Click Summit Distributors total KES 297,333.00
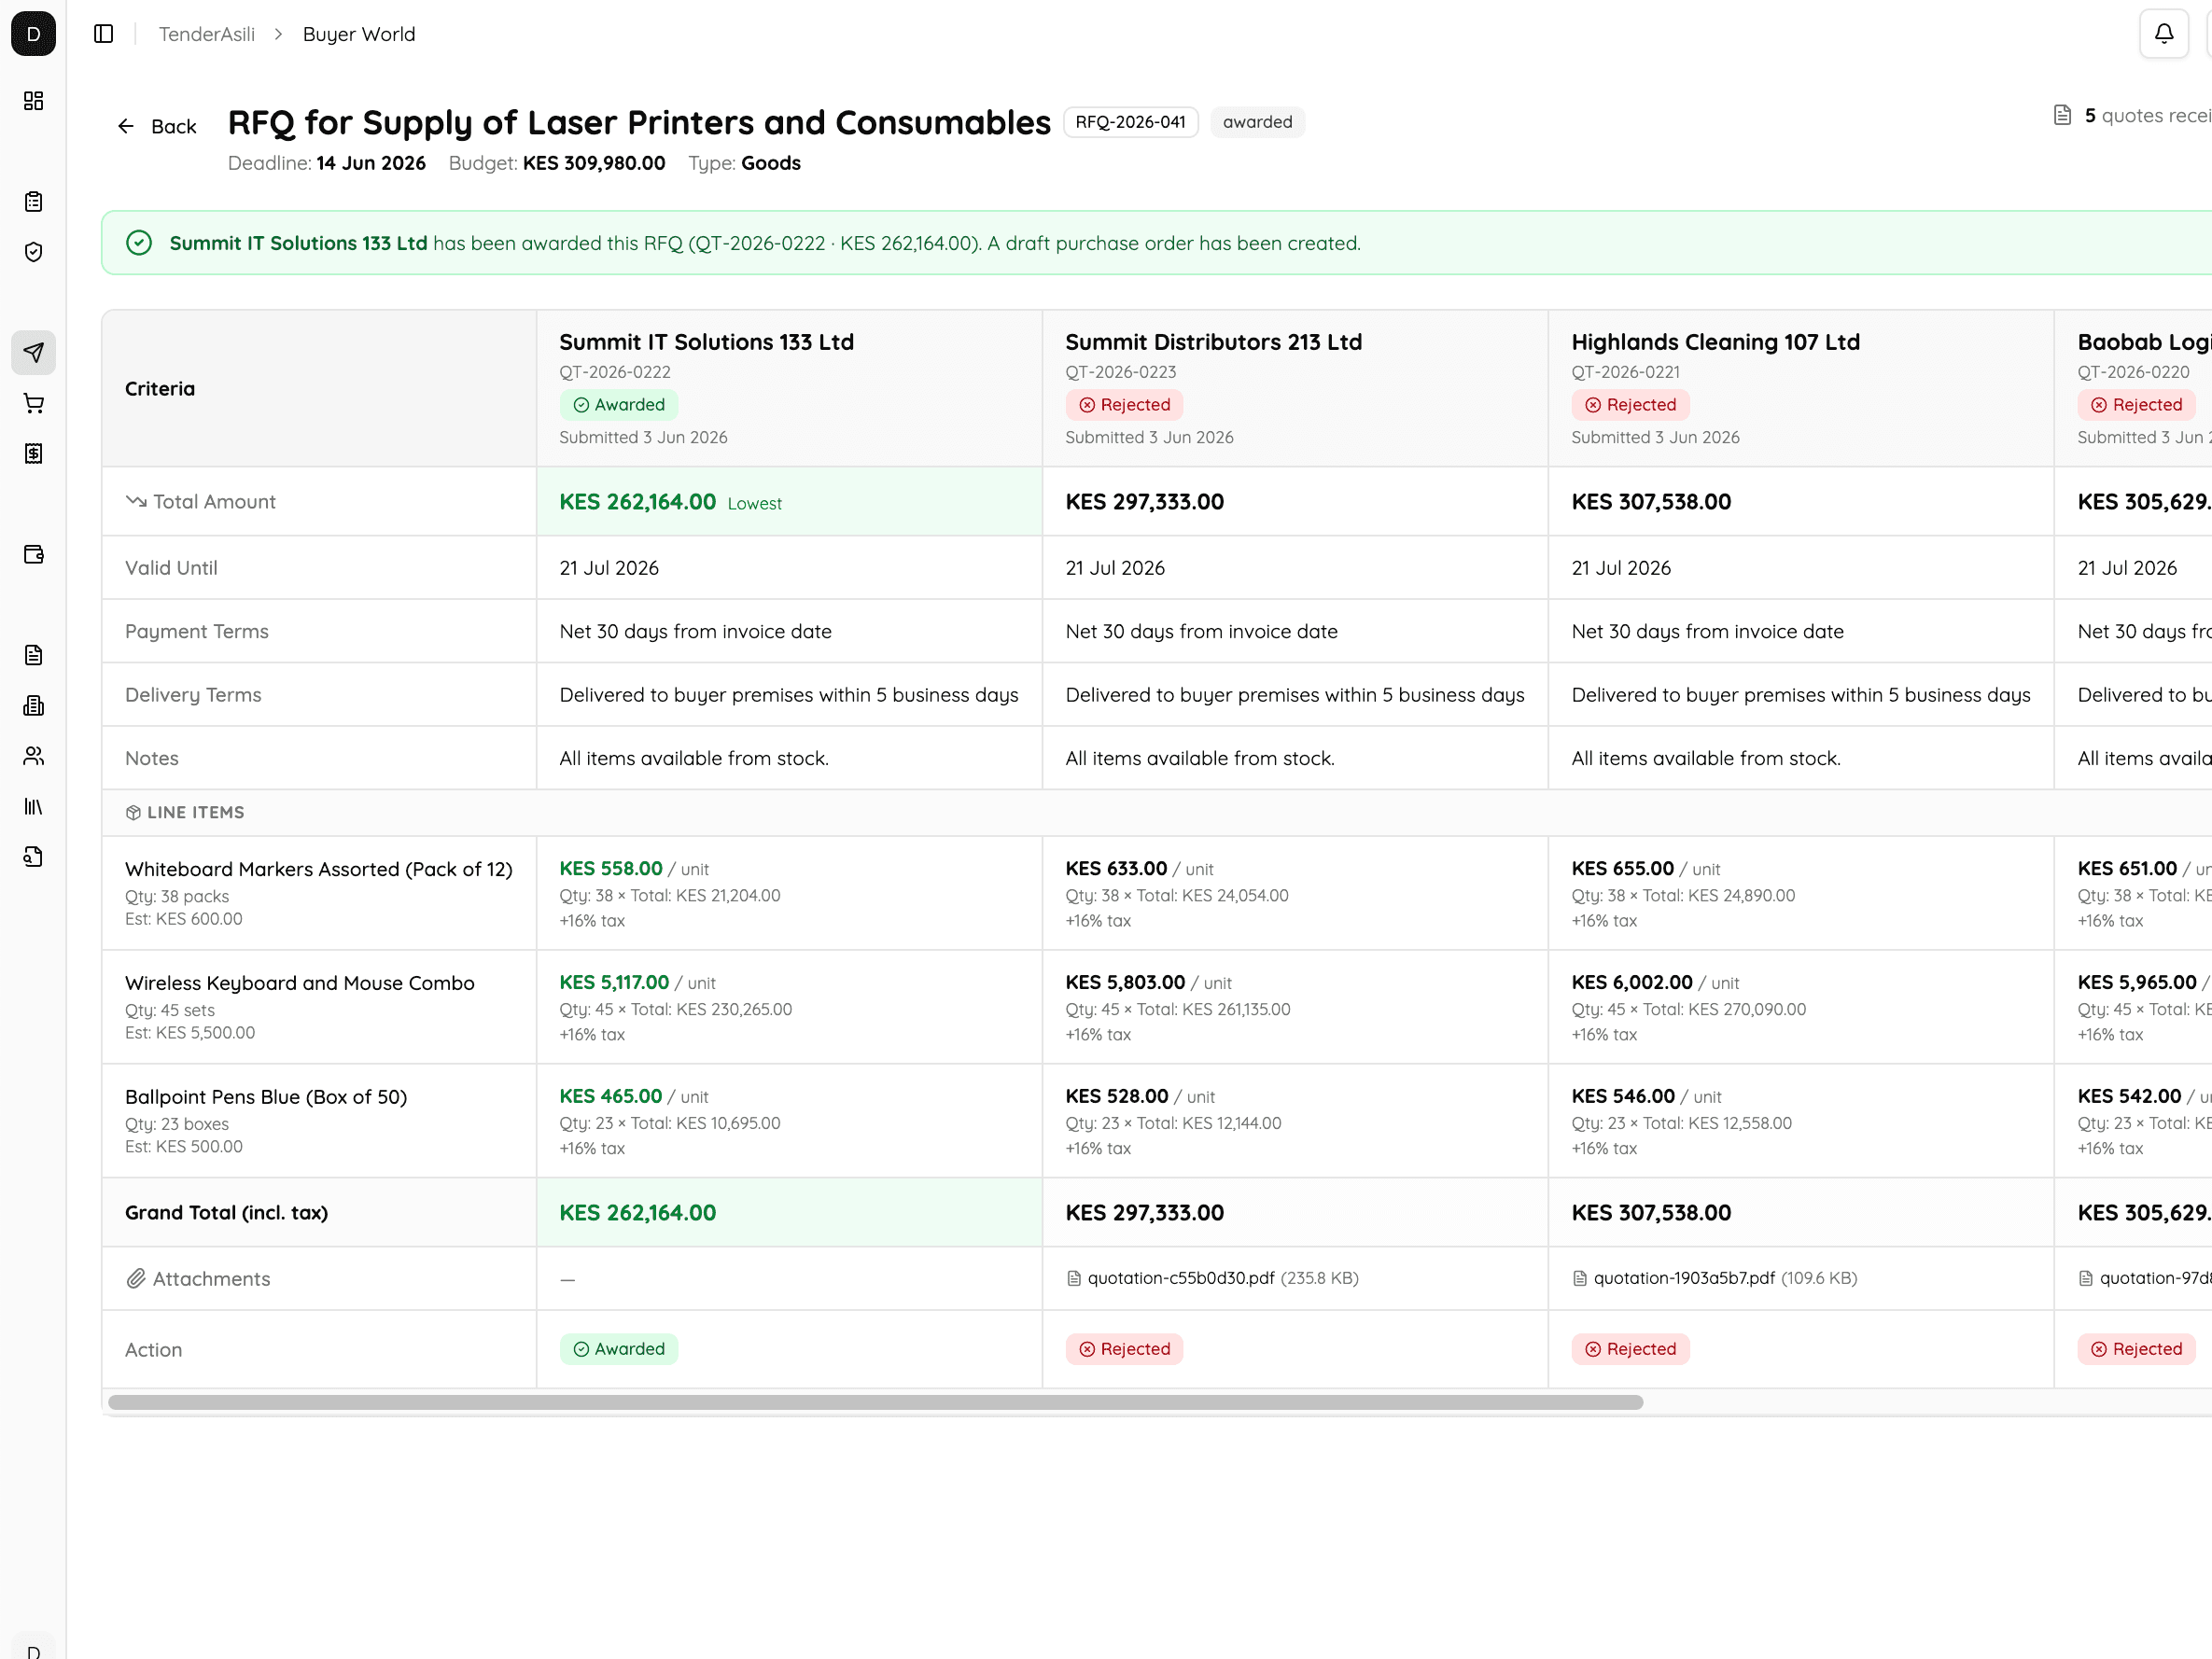The height and width of the screenshot is (1659, 2212). pos(1145,502)
